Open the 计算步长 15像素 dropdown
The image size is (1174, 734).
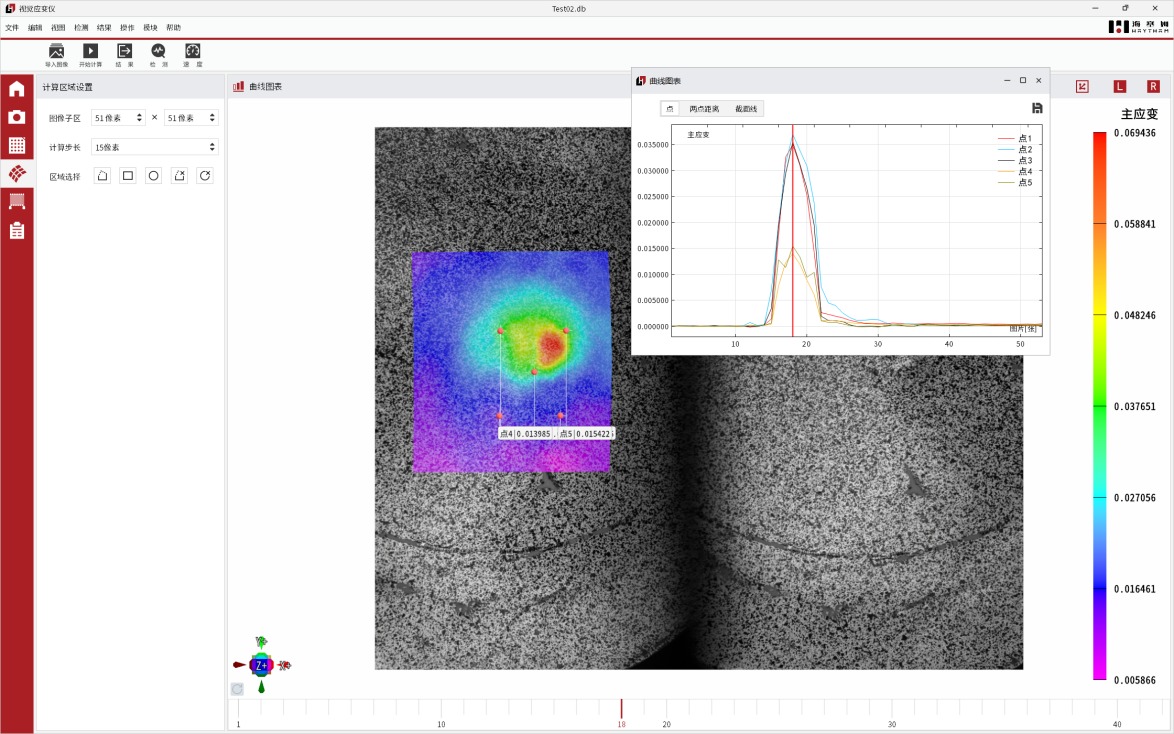tap(154, 147)
